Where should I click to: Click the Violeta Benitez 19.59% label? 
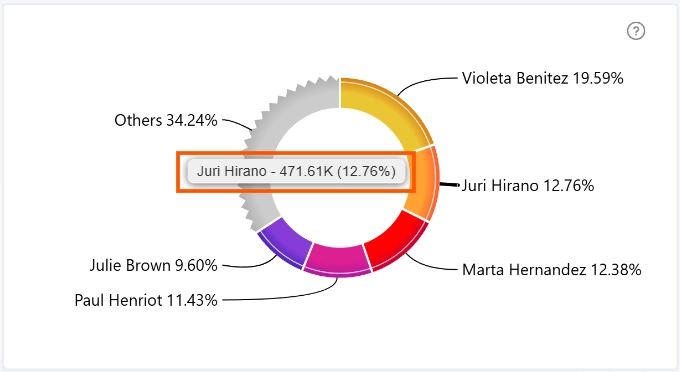click(x=542, y=78)
